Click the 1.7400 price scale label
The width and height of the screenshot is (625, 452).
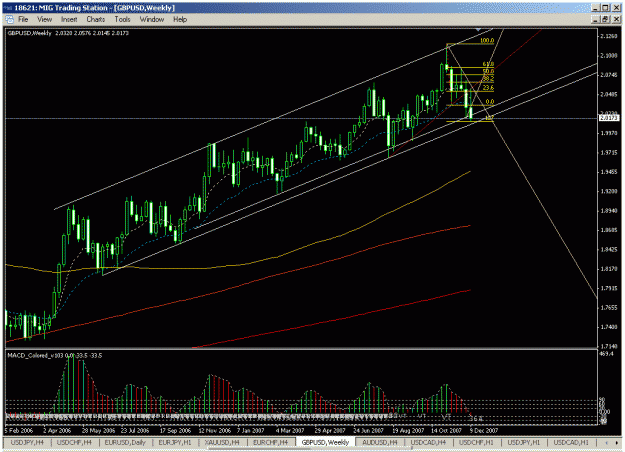(x=609, y=327)
